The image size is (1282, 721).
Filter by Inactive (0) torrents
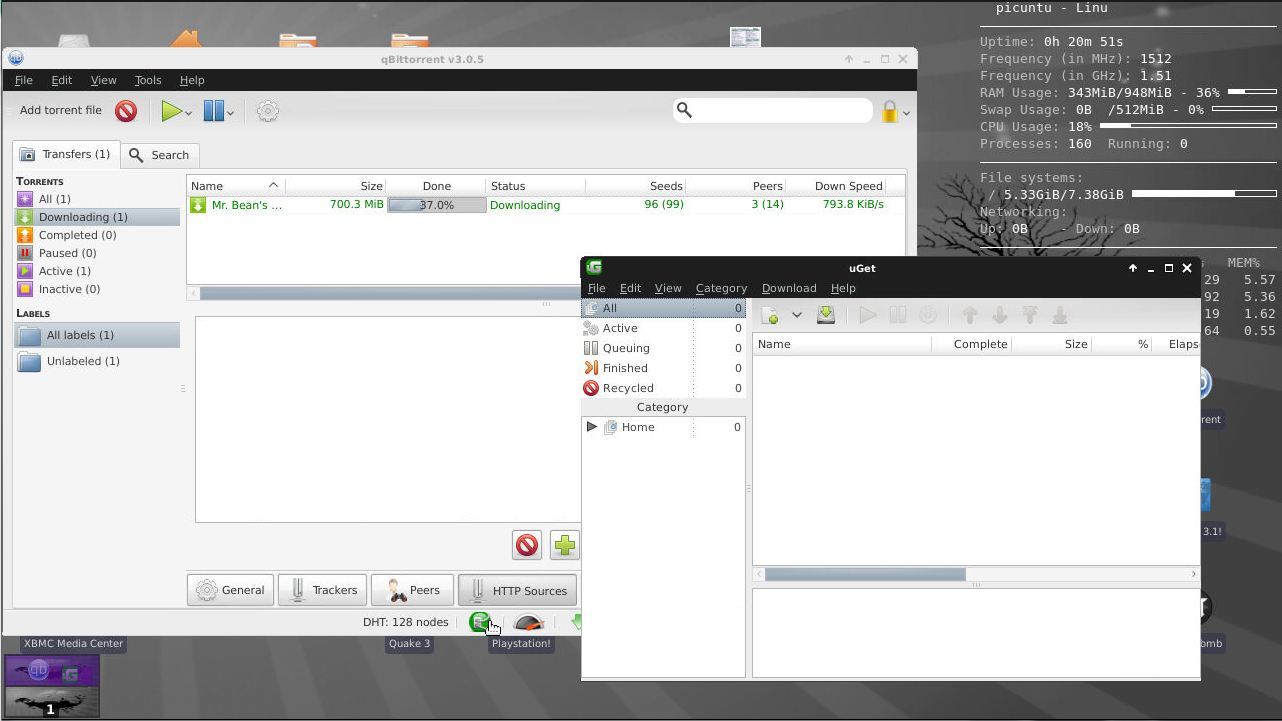point(98,289)
